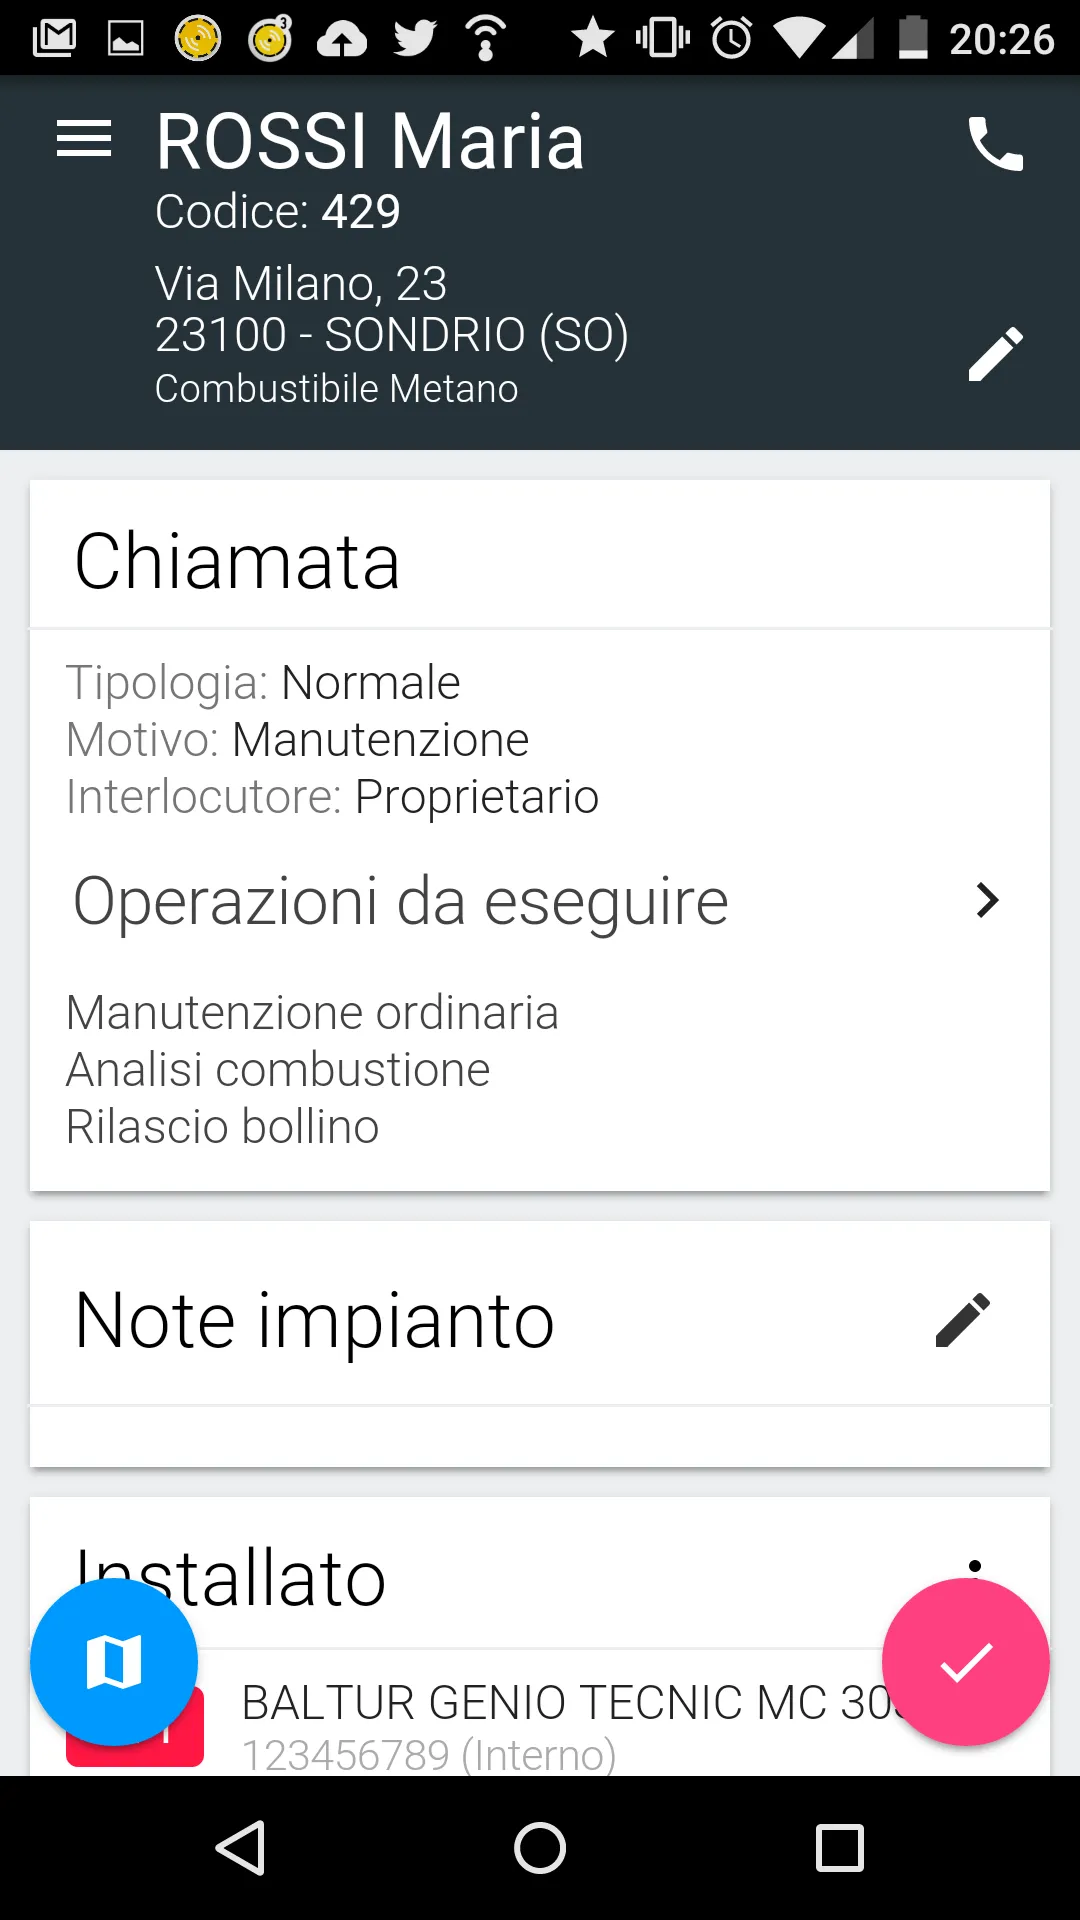Edit Note impianto with pencil icon
Screen dimensions: 1080x1920
(963, 1320)
